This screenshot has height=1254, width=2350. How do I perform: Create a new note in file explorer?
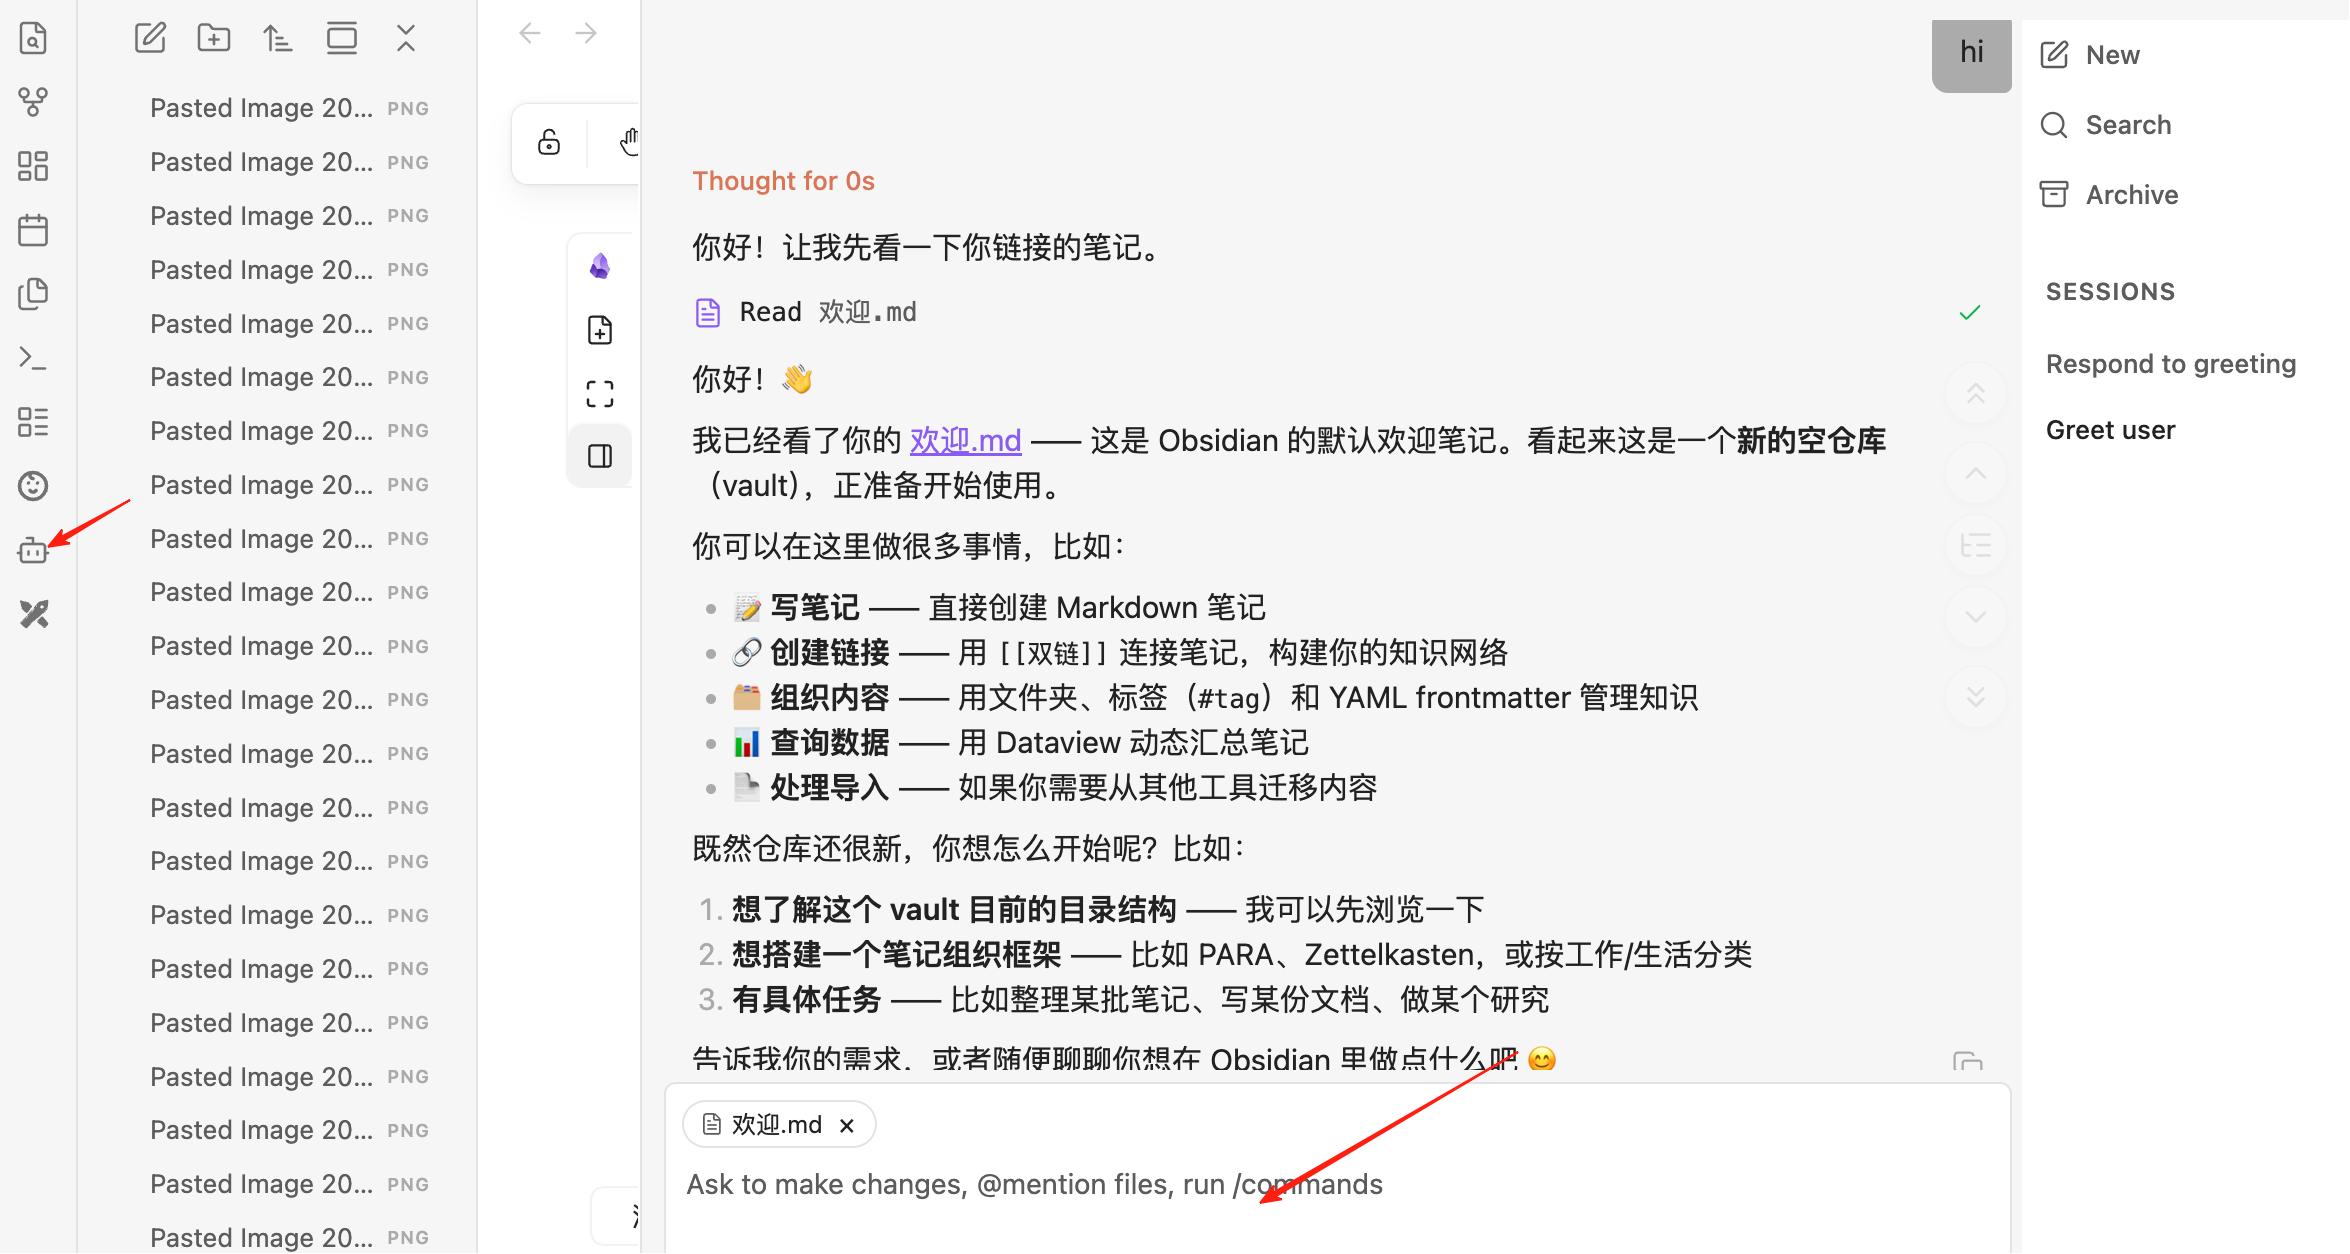pos(150,38)
